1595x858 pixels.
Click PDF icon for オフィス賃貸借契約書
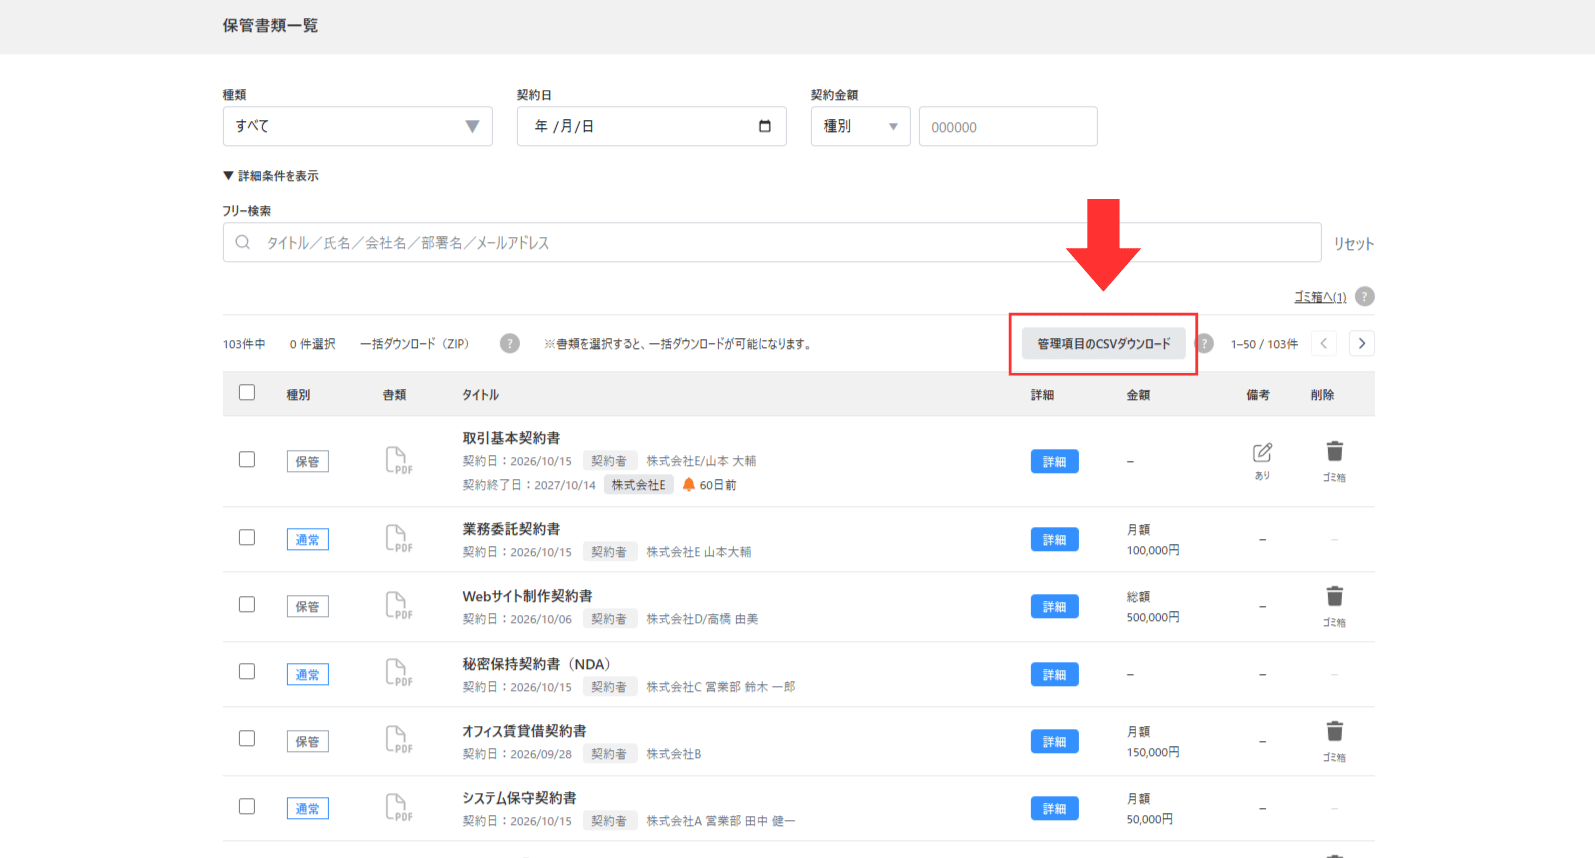398,739
